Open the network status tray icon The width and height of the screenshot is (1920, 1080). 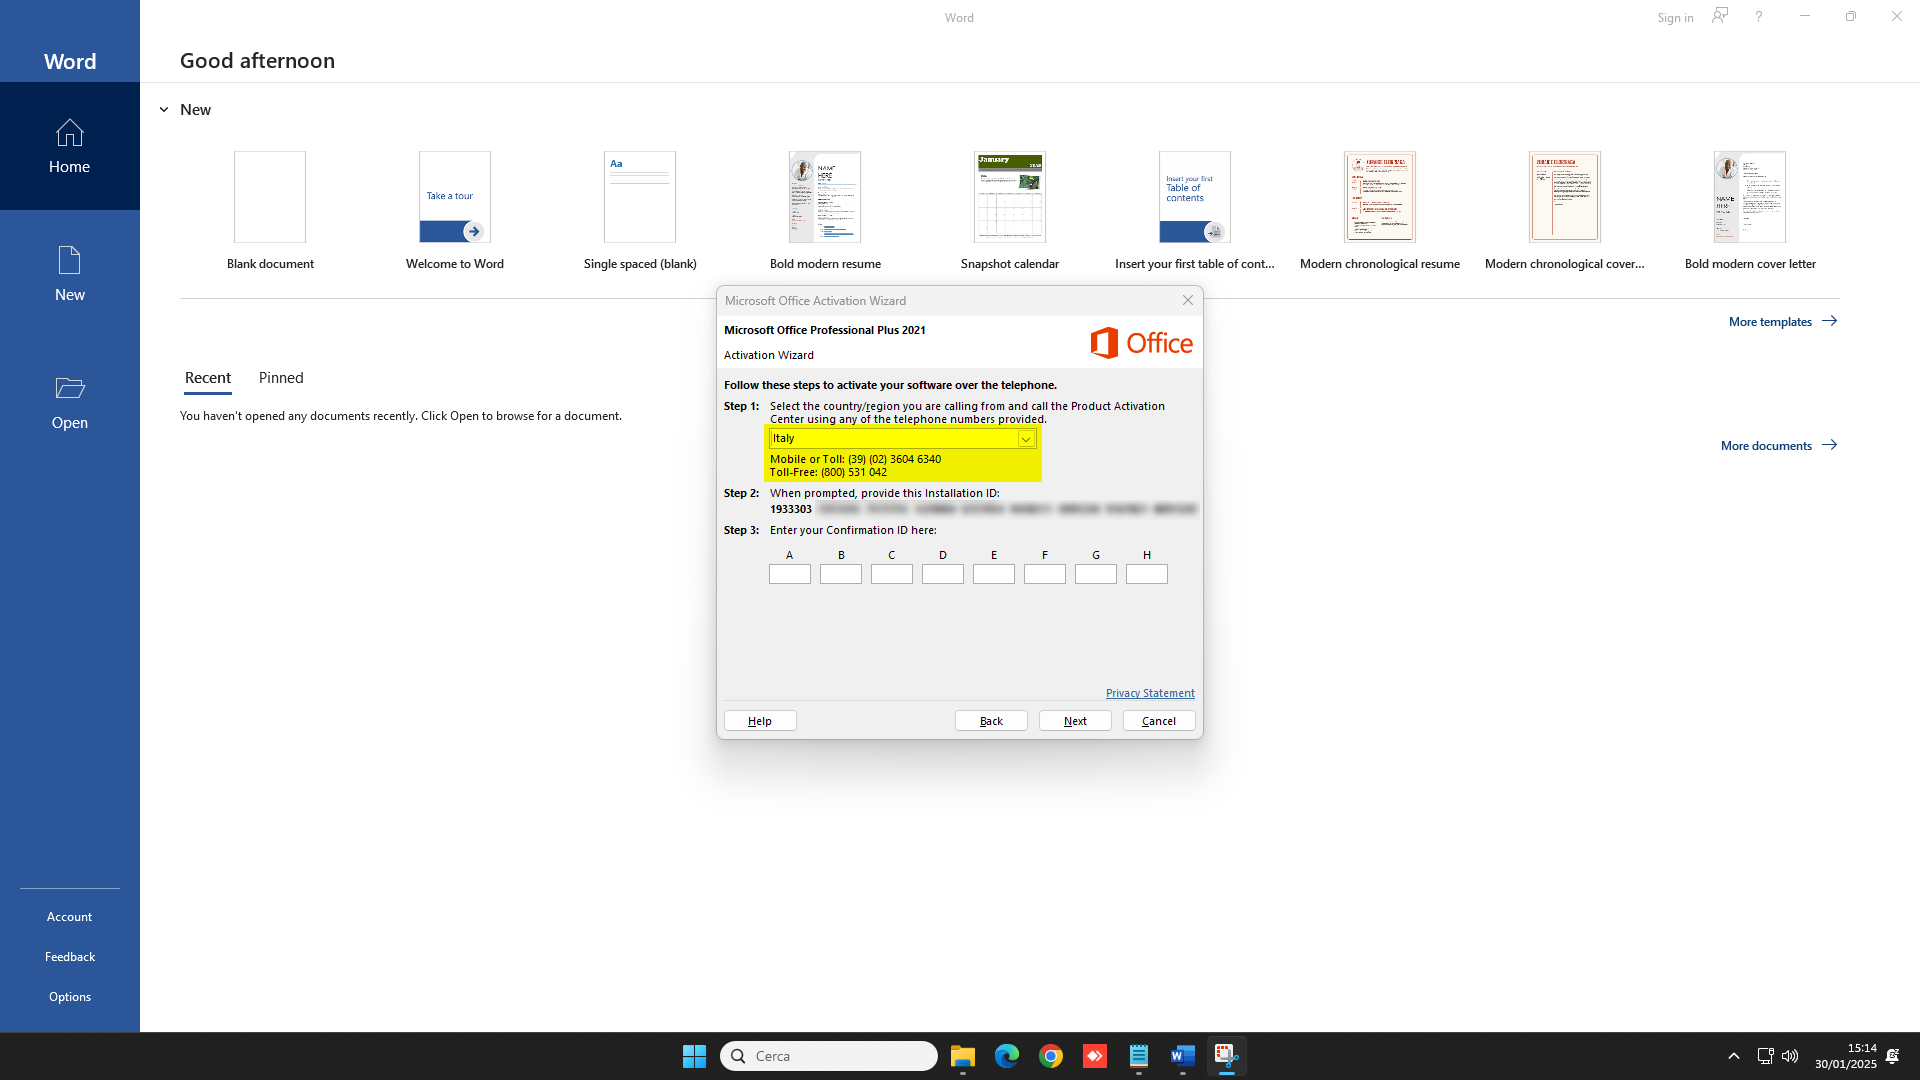[x=1765, y=1056]
